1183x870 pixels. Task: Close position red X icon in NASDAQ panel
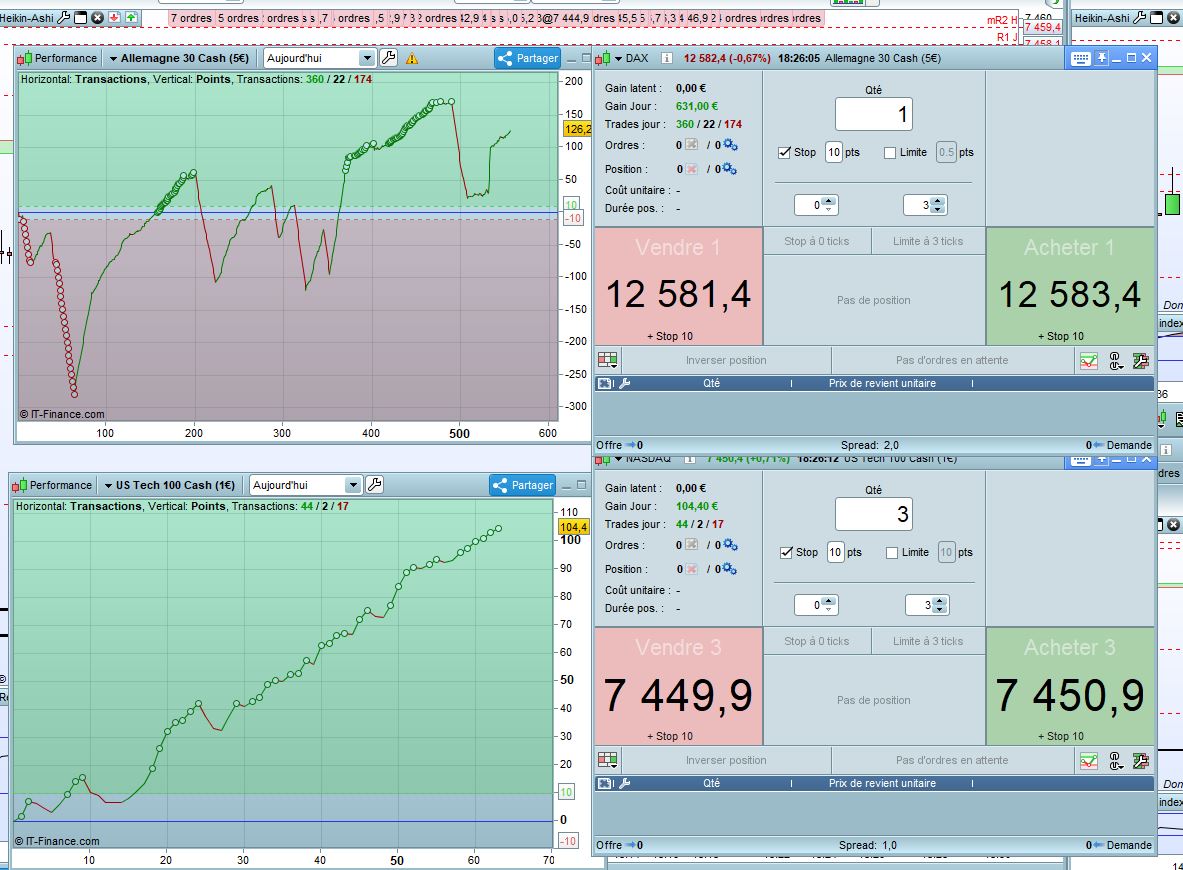[691, 569]
